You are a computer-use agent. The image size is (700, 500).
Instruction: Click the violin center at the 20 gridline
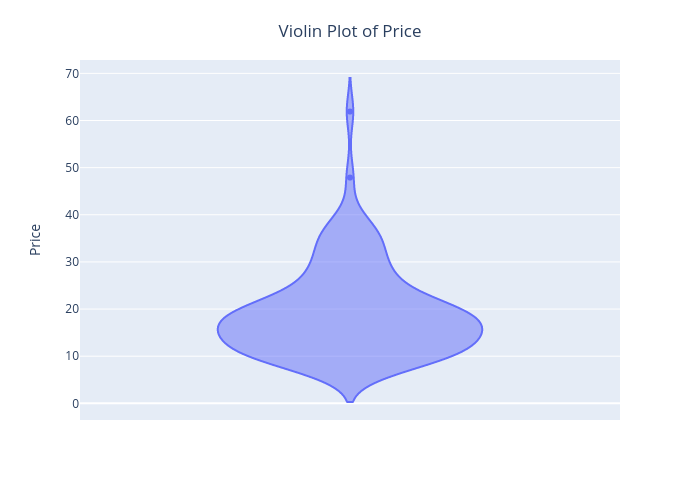(350, 309)
